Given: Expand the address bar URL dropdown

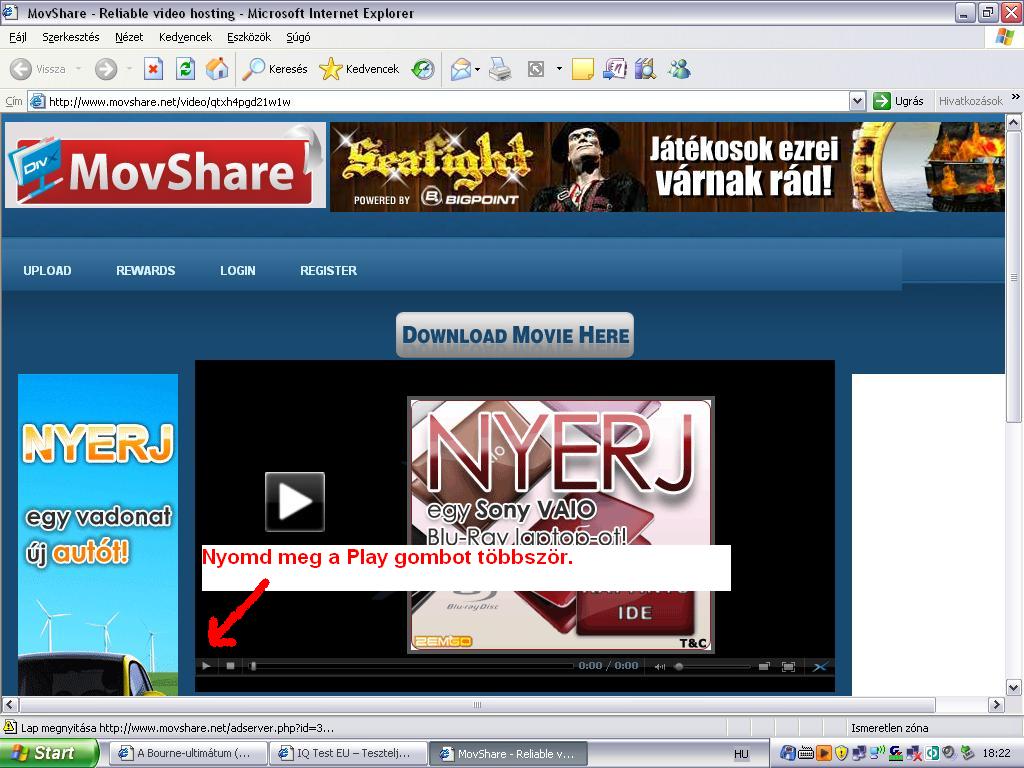Looking at the screenshot, I should pyautogui.click(x=857, y=101).
